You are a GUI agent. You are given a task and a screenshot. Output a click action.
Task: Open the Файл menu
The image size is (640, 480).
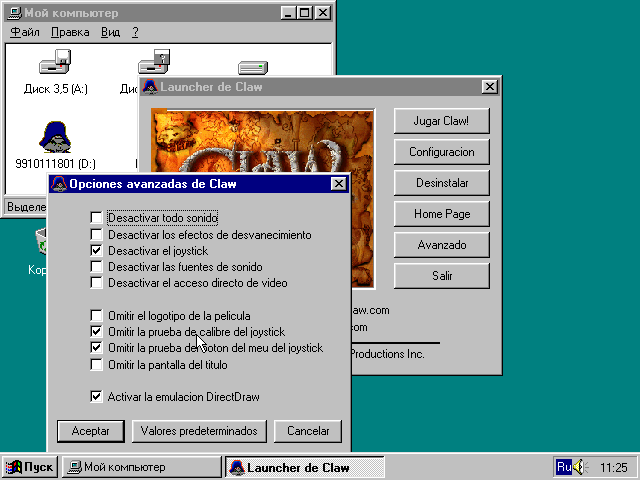(25, 32)
